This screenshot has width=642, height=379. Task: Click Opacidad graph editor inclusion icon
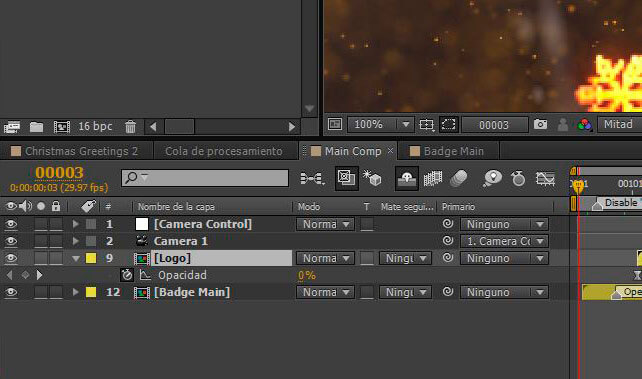[x=145, y=275]
